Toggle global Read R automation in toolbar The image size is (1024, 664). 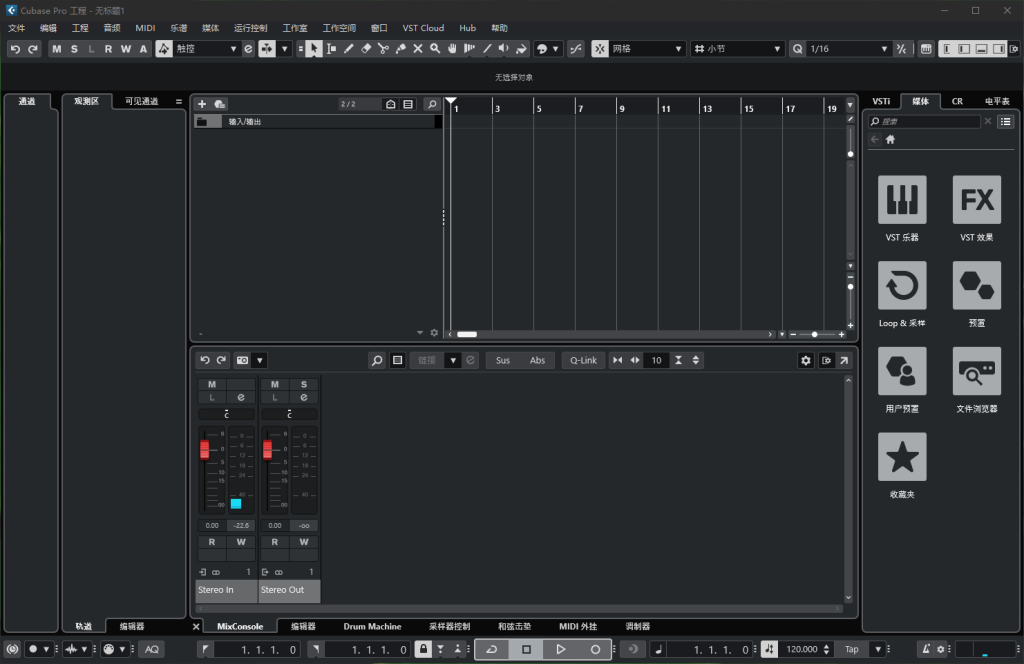[x=108, y=49]
